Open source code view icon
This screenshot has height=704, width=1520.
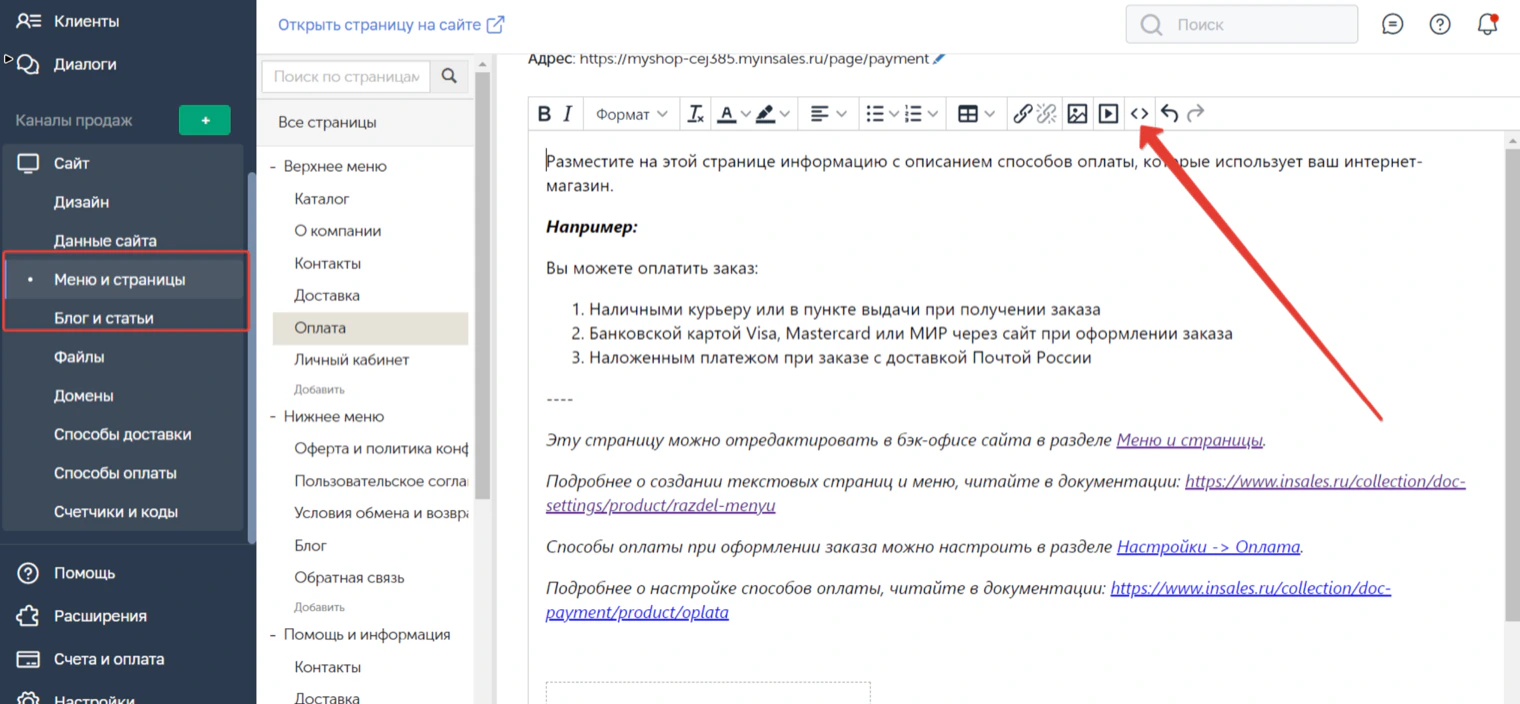pos(1139,114)
